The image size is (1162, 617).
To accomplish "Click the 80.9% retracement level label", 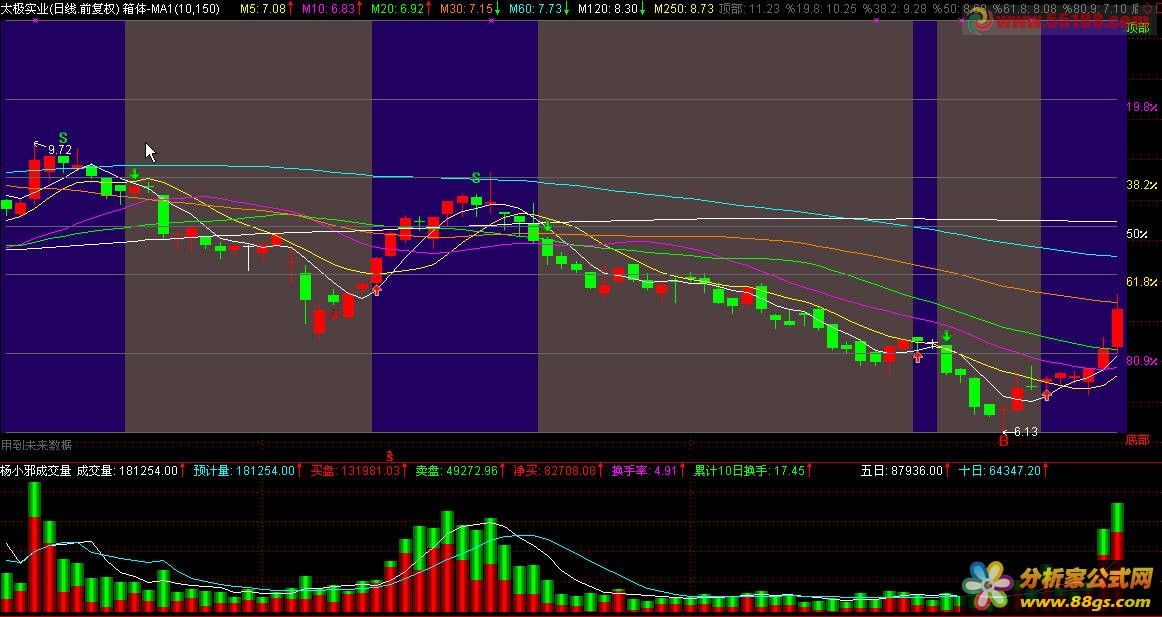I will pos(1142,361).
